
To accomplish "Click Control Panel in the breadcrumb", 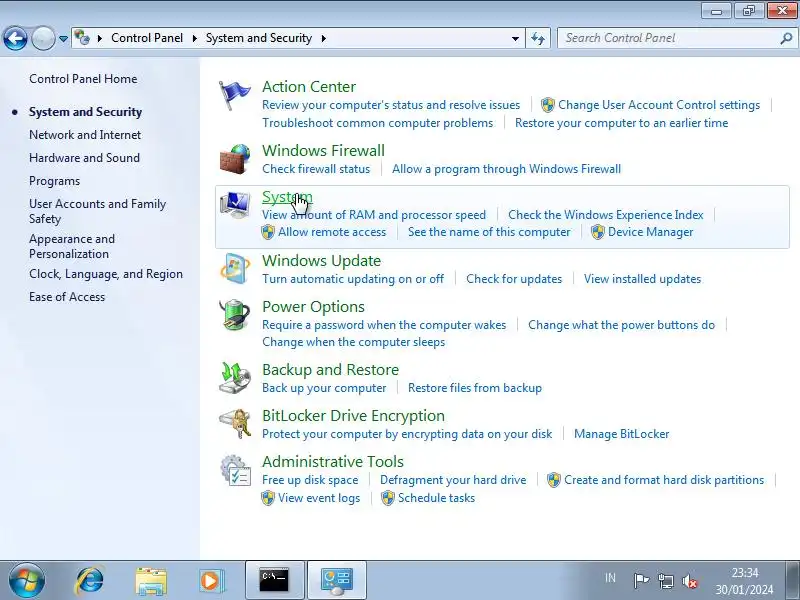I will [x=147, y=38].
